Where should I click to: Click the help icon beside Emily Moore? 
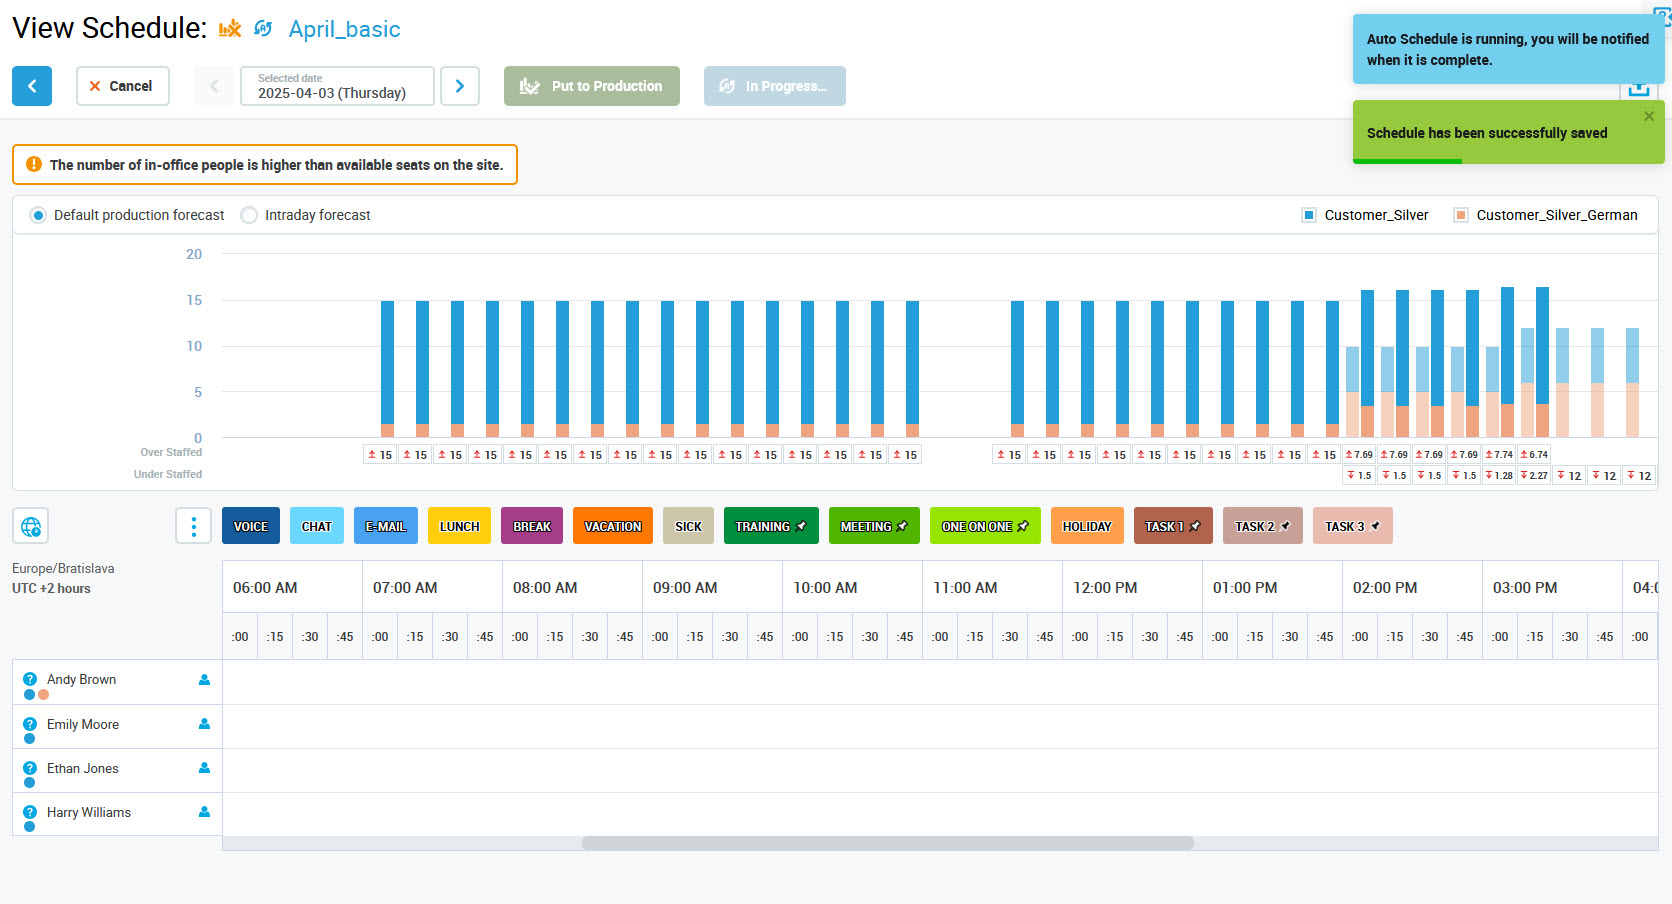point(30,724)
